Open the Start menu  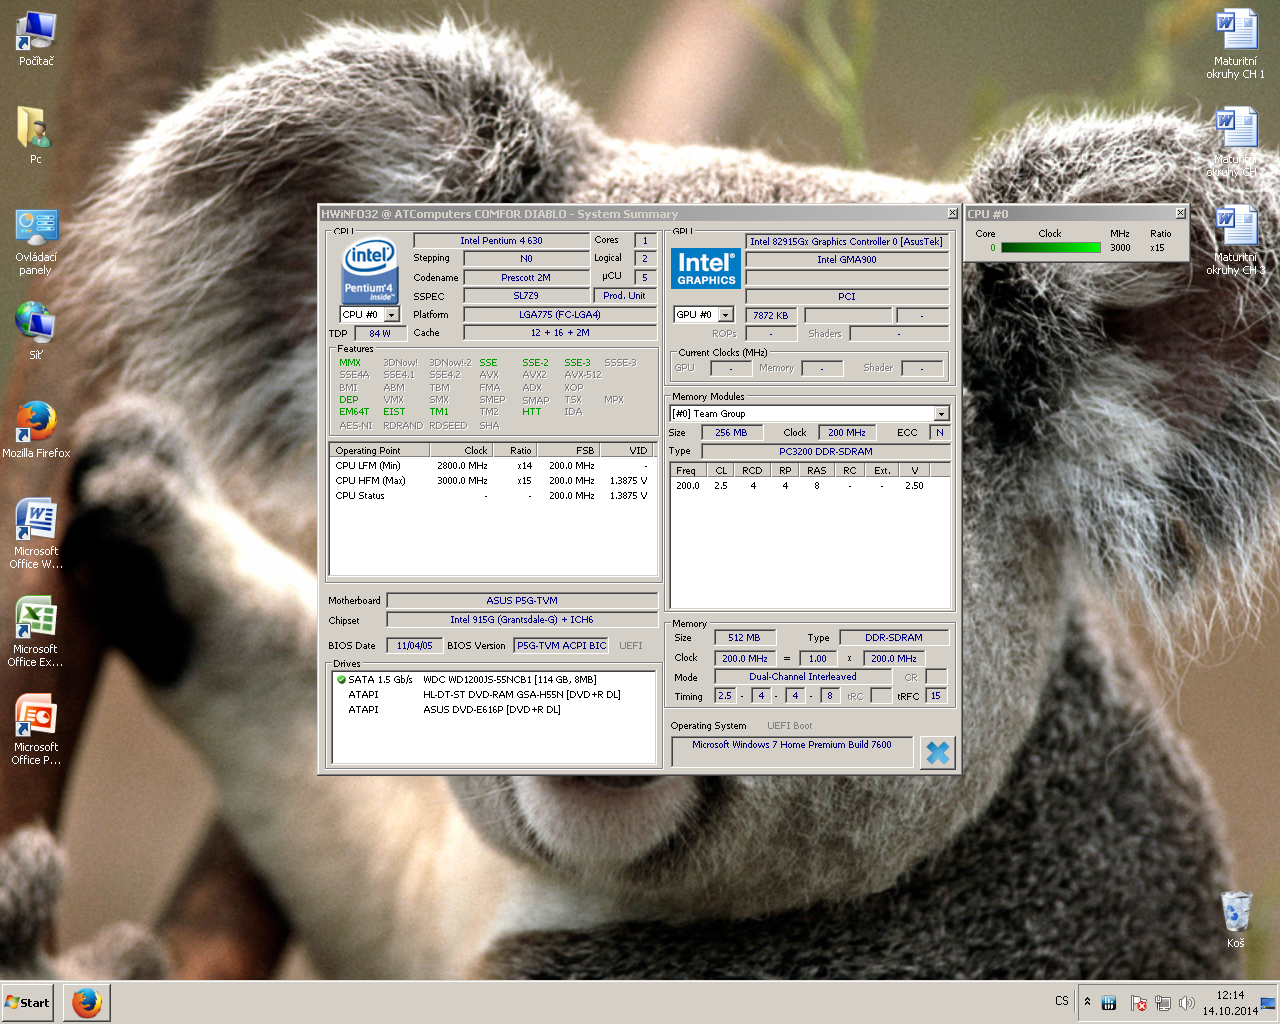point(28,1002)
